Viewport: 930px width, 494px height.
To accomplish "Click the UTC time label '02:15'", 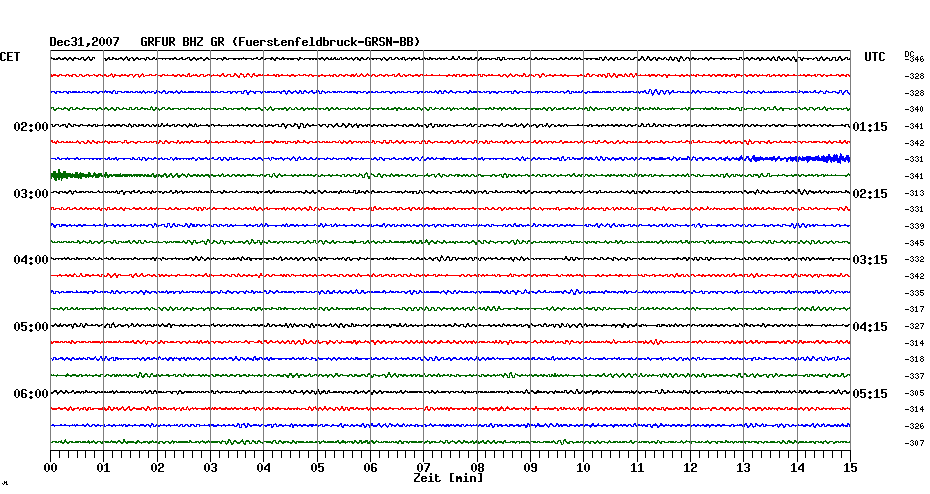I will (870, 194).
